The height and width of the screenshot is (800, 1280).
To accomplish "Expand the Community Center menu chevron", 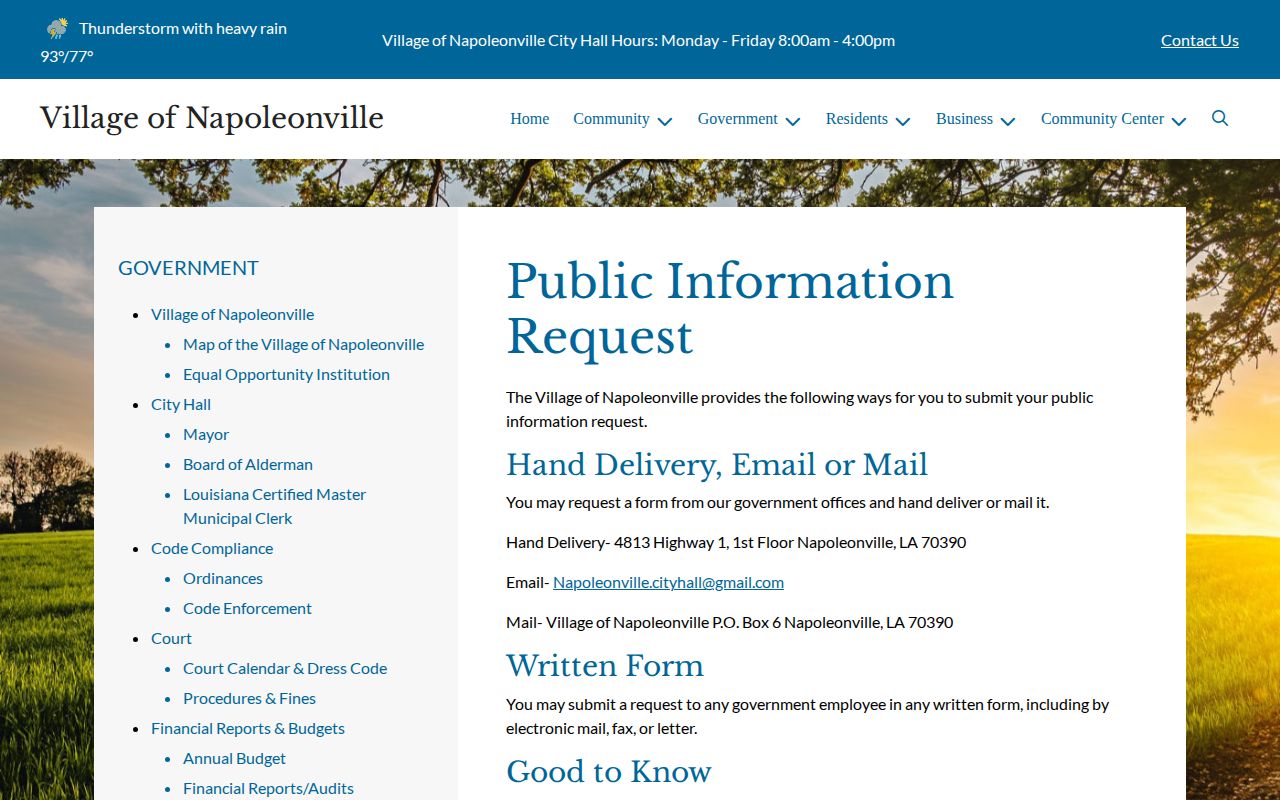I will [1179, 120].
